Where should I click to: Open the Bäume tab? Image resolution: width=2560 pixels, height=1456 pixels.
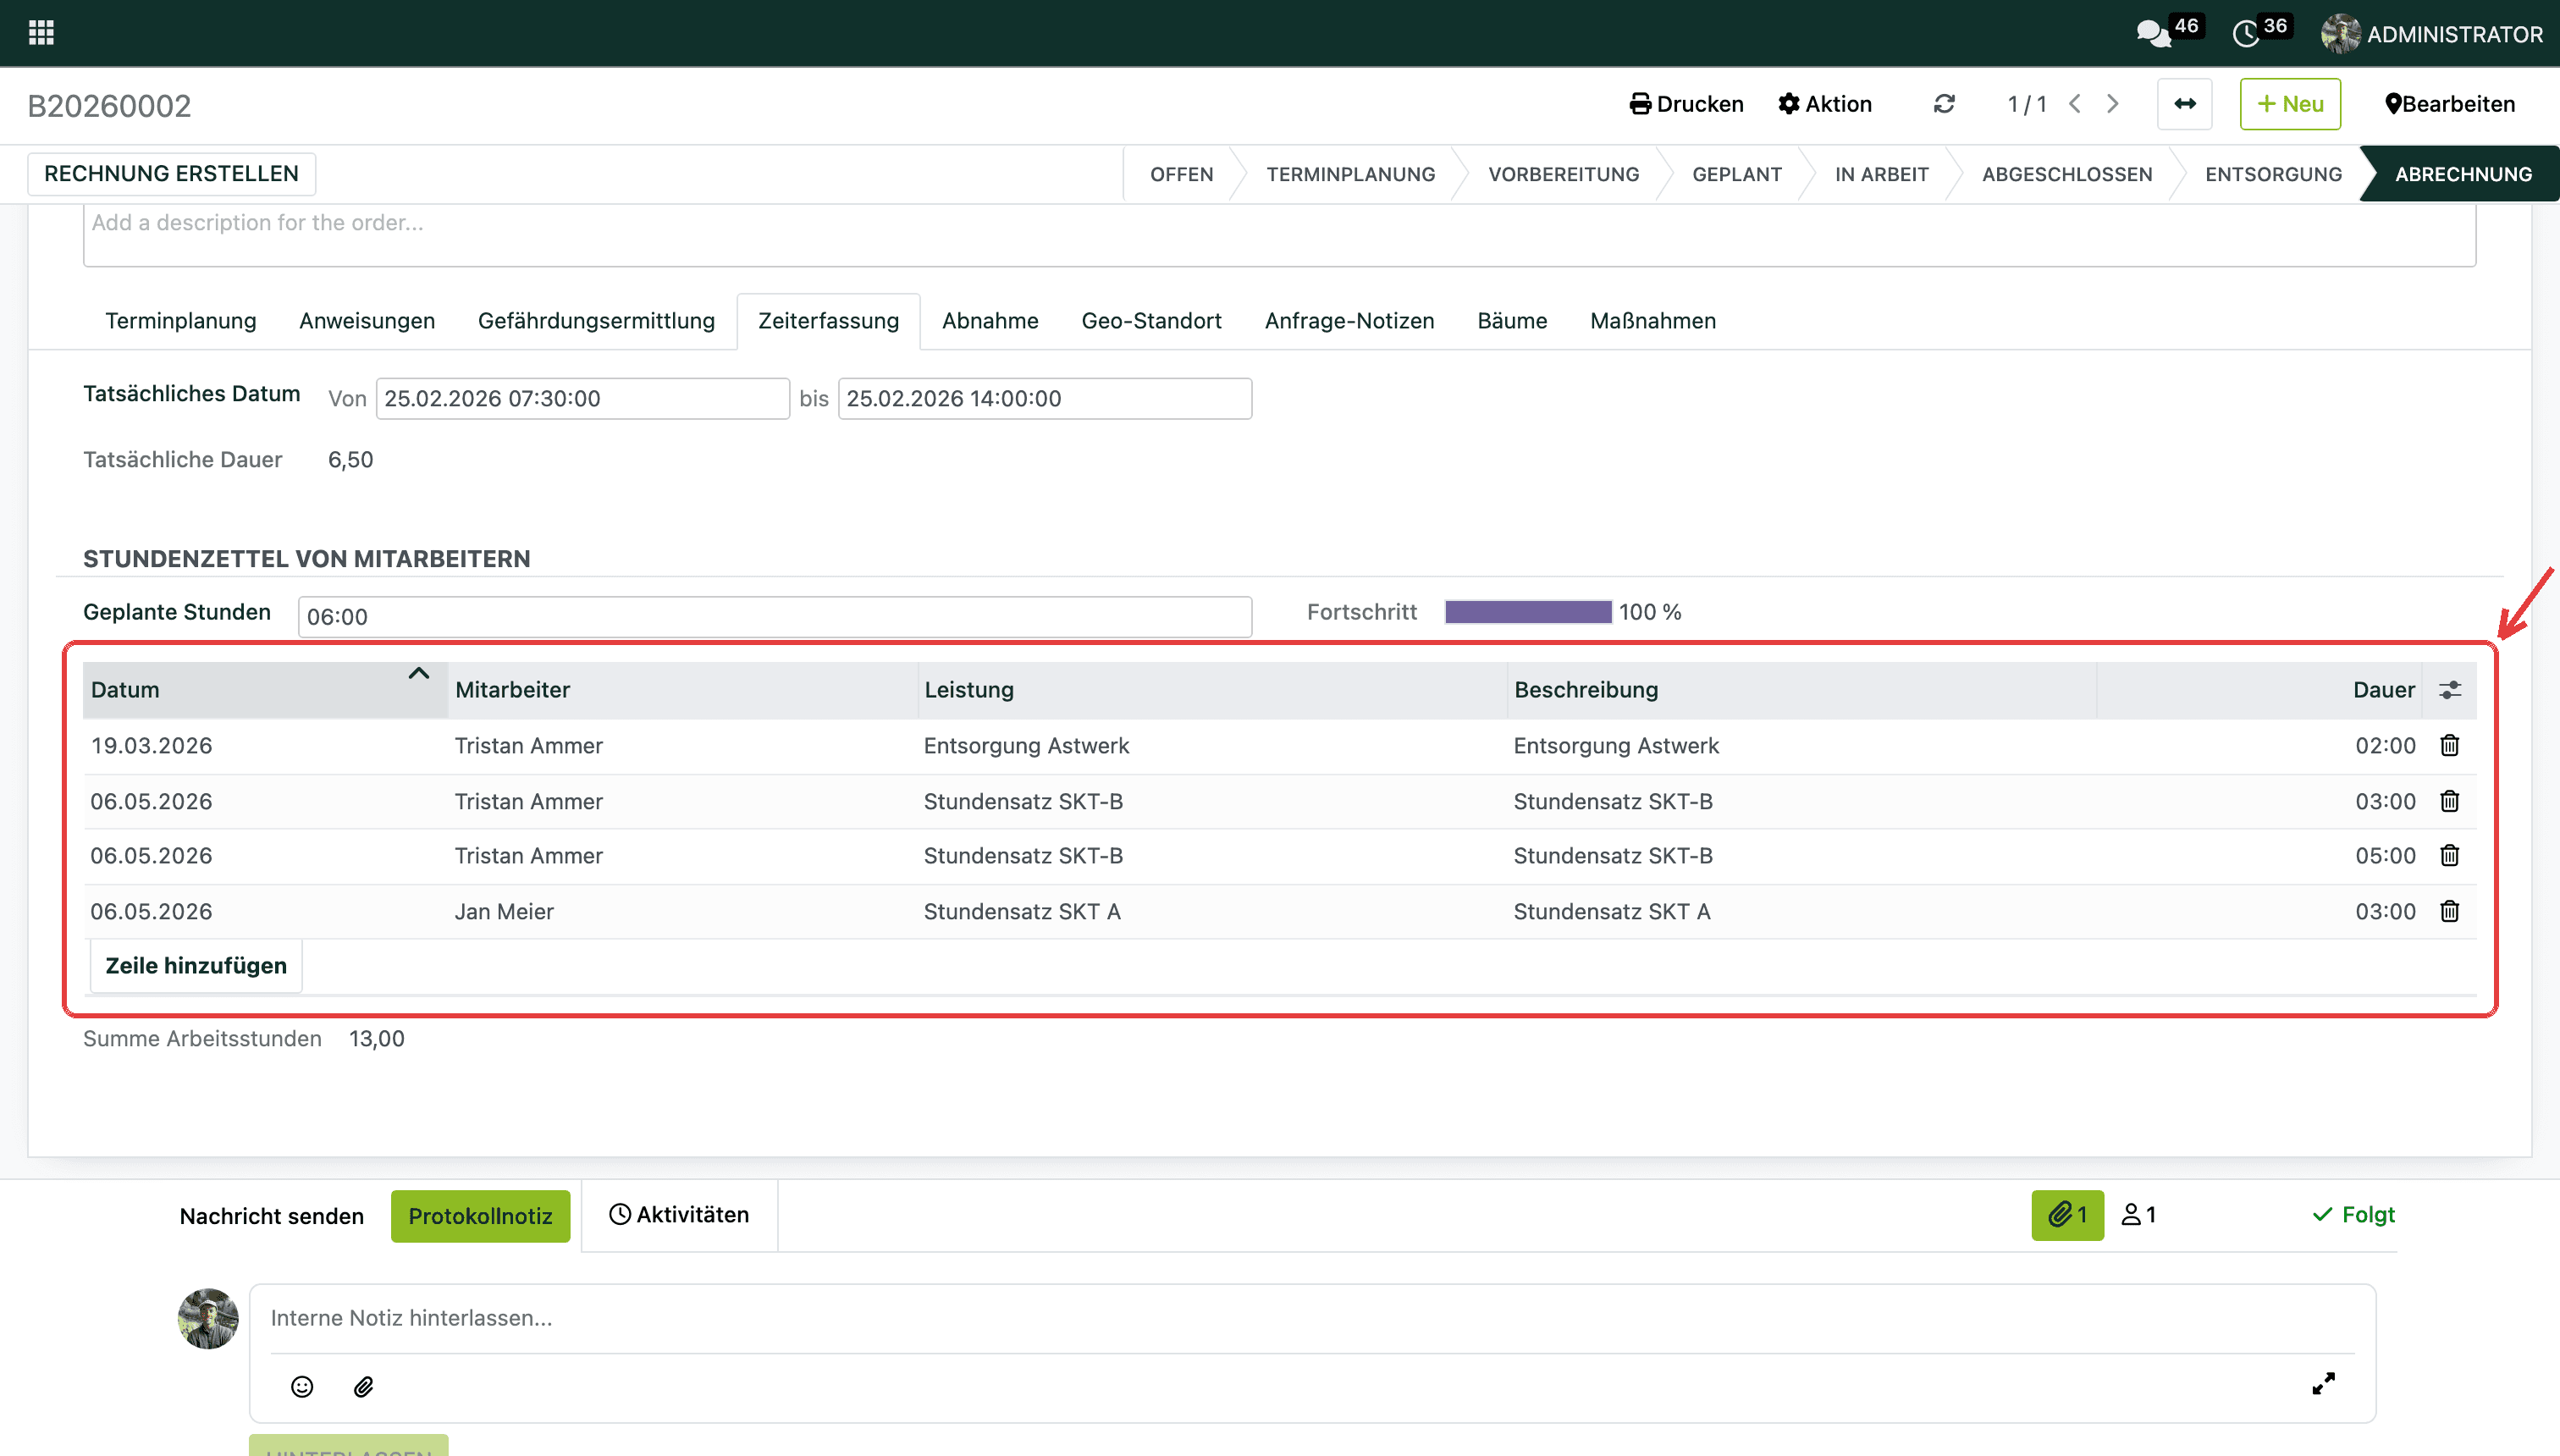[x=1512, y=321]
